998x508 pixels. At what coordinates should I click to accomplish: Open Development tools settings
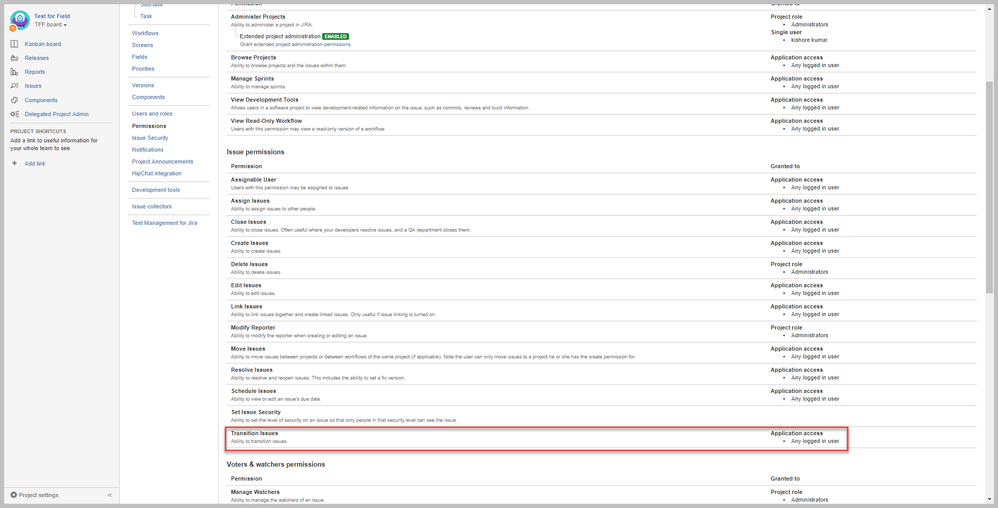(156, 190)
